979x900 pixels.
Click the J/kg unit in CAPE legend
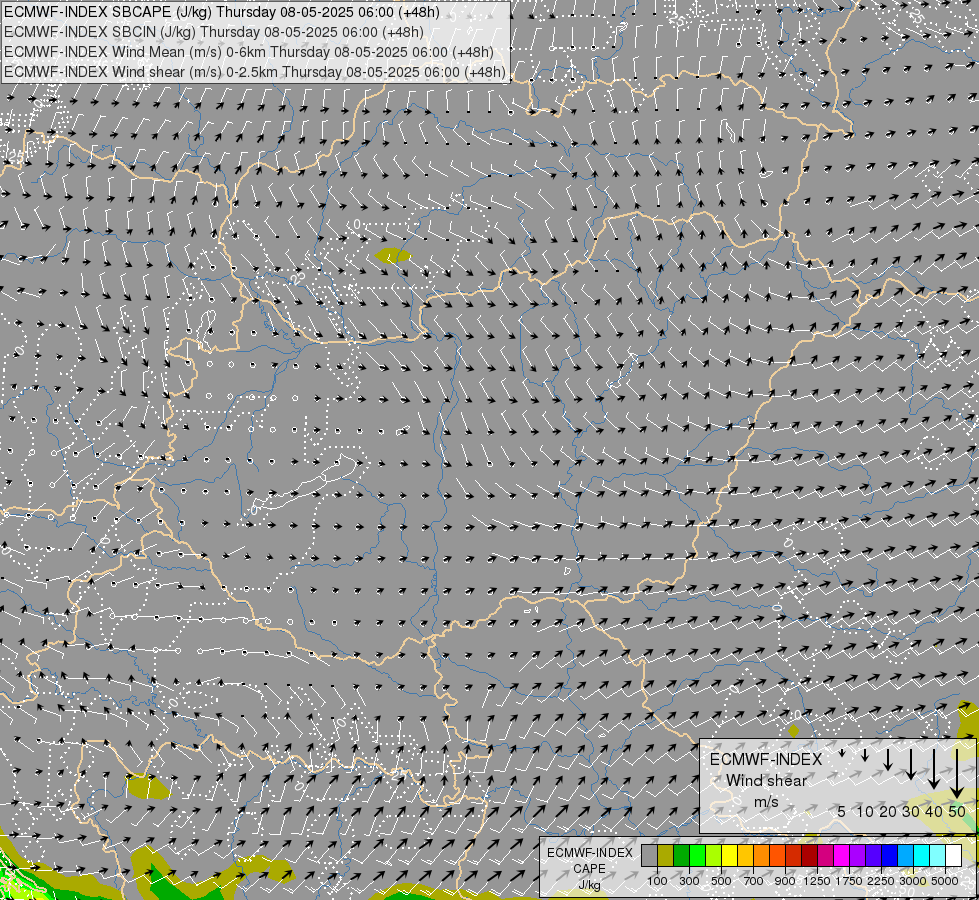[x=589, y=885]
